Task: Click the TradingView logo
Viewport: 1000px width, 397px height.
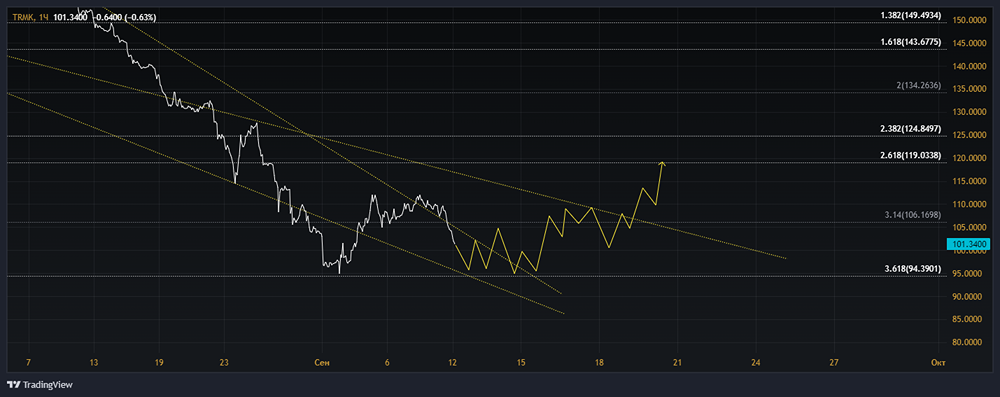Action: pos(40,385)
